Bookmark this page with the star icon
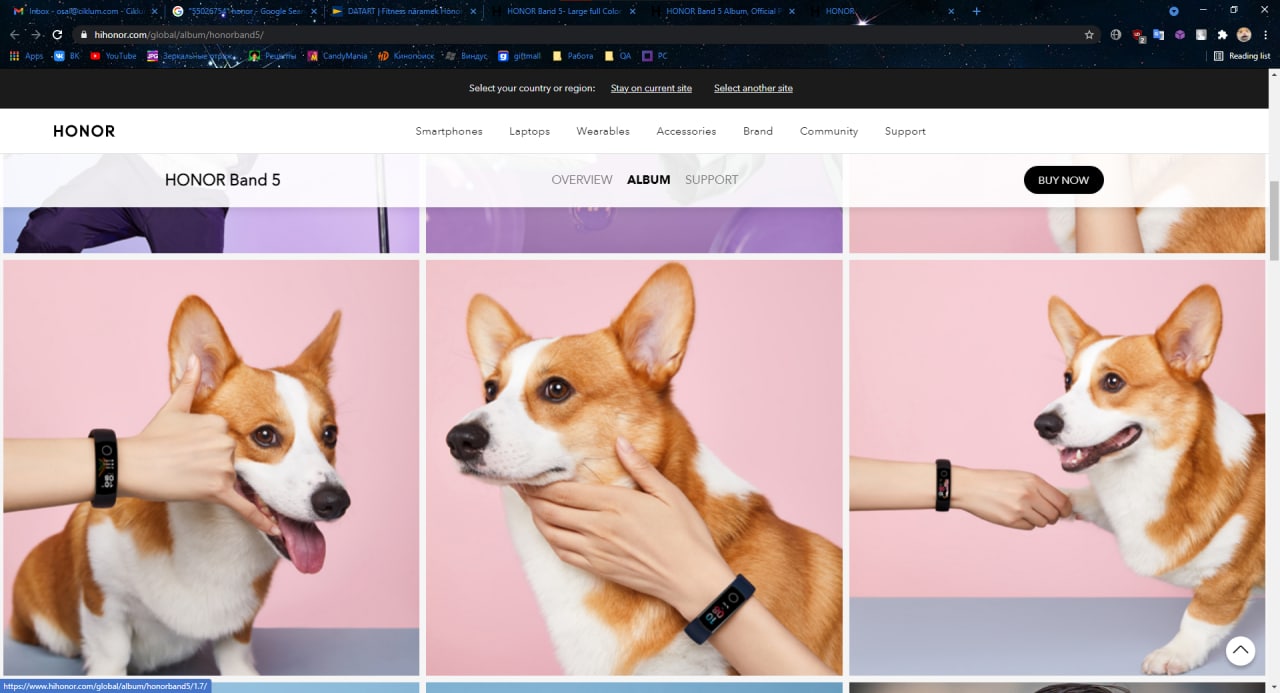 1089,34
